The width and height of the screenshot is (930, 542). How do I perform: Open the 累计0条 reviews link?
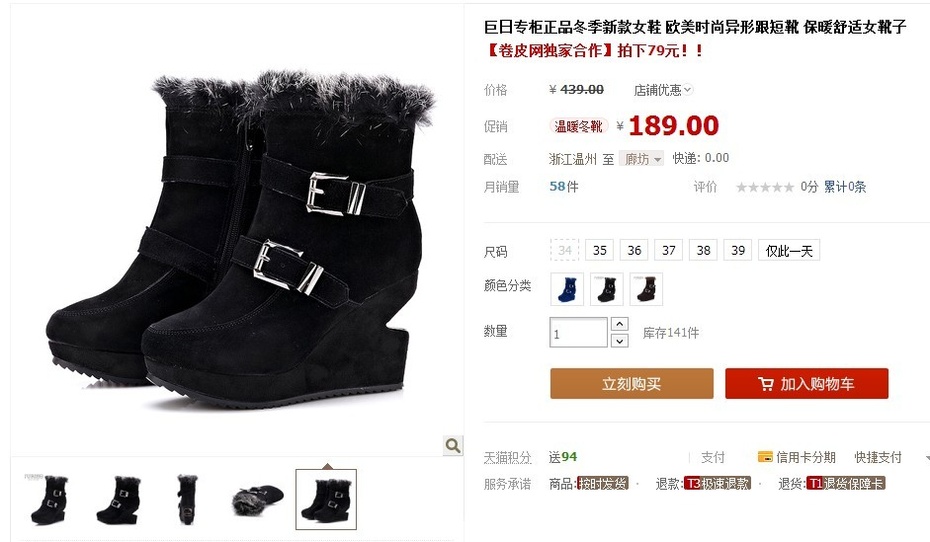(x=845, y=187)
